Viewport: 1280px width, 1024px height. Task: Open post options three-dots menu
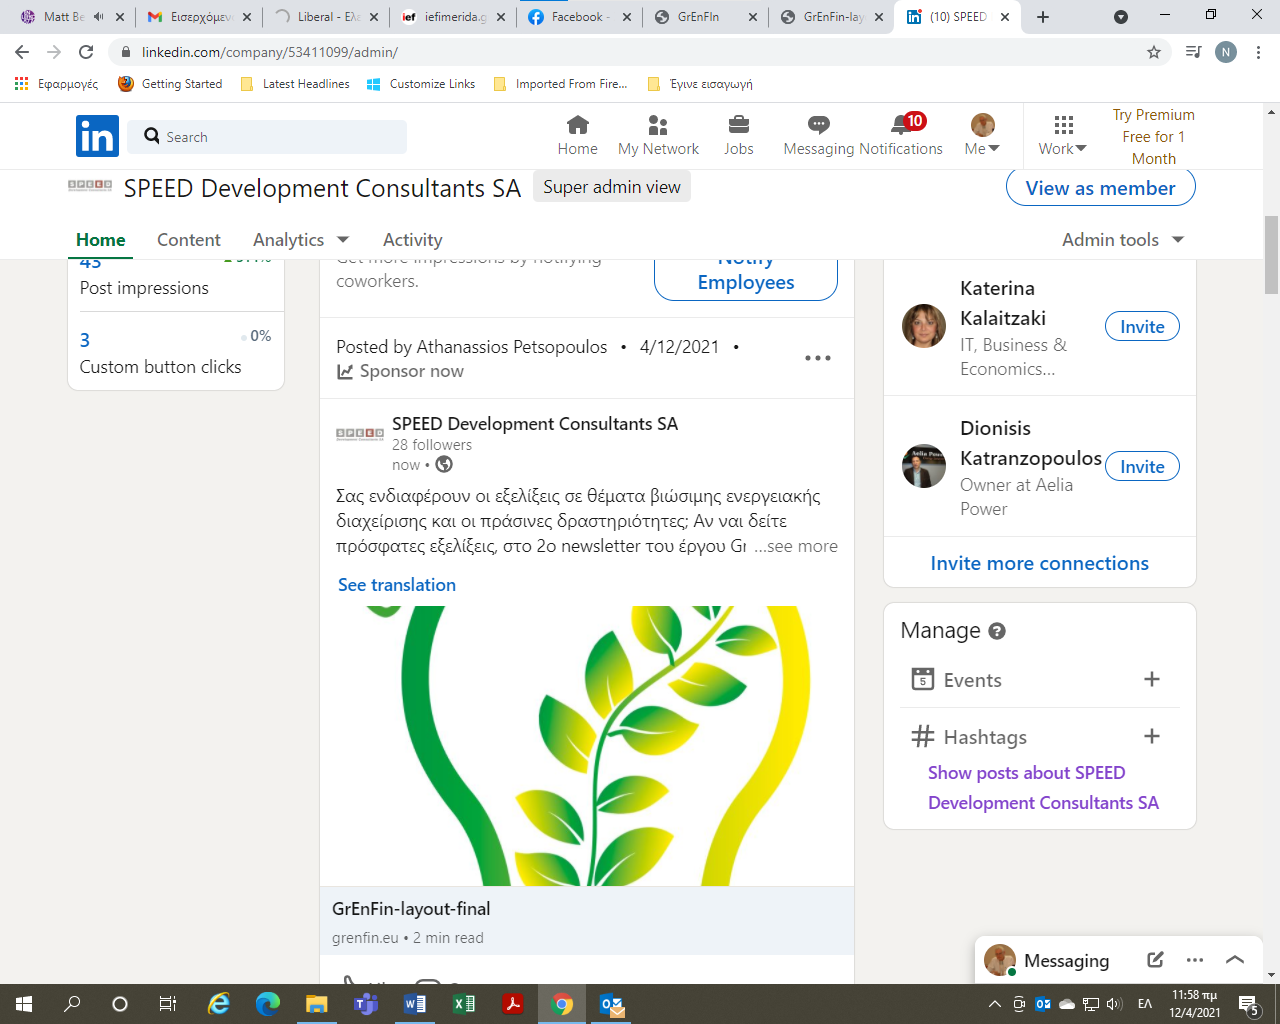click(818, 358)
